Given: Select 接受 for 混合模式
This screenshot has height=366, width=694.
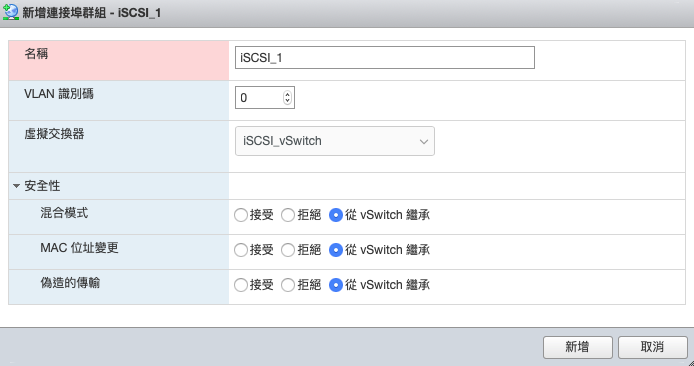Looking at the screenshot, I should pyautogui.click(x=241, y=216).
